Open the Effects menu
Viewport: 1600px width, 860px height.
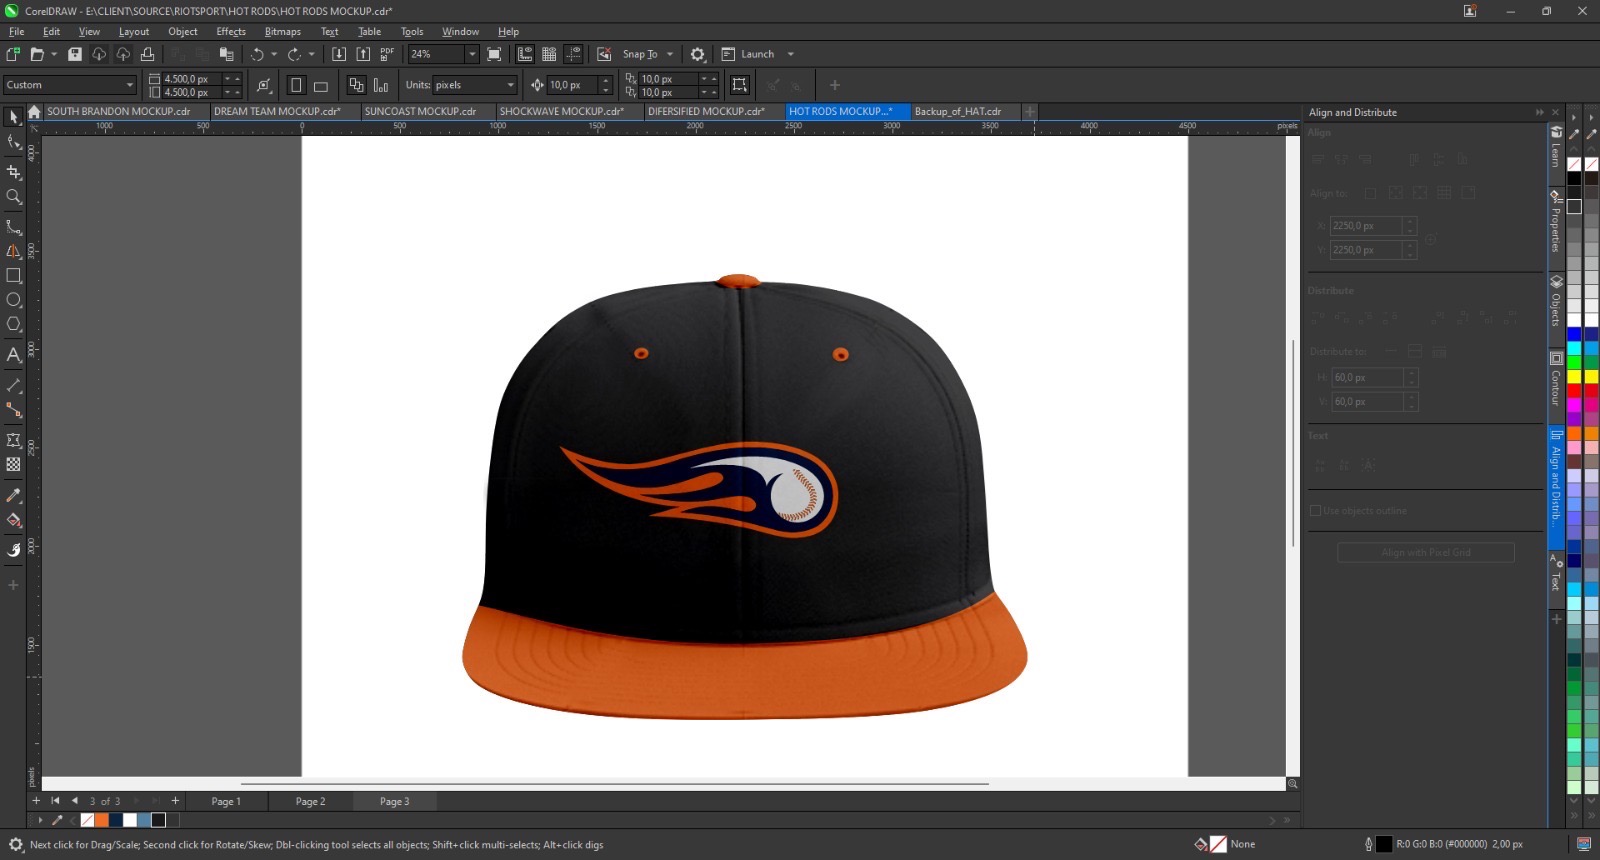(231, 32)
